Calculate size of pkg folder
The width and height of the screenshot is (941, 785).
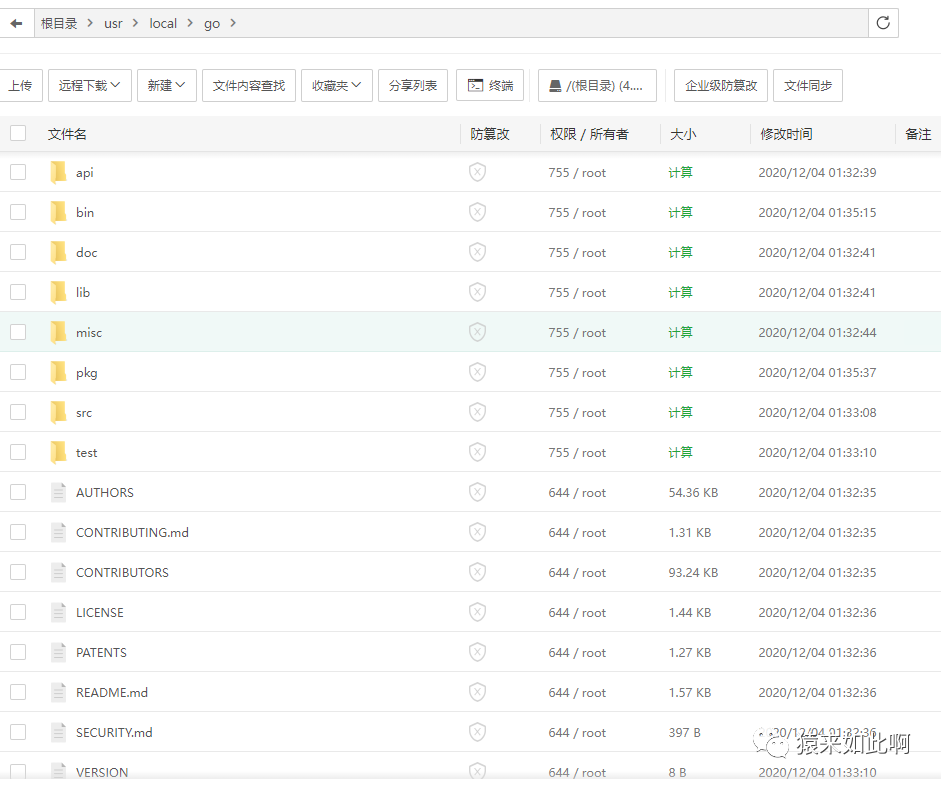pyautogui.click(x=681, y=372)
